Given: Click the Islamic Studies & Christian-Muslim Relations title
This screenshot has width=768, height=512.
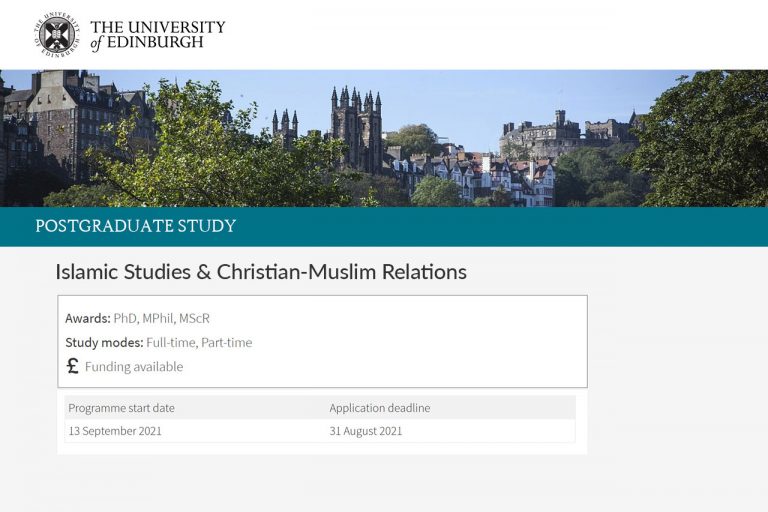Looking at the screenshot, I should pos(261,271).
